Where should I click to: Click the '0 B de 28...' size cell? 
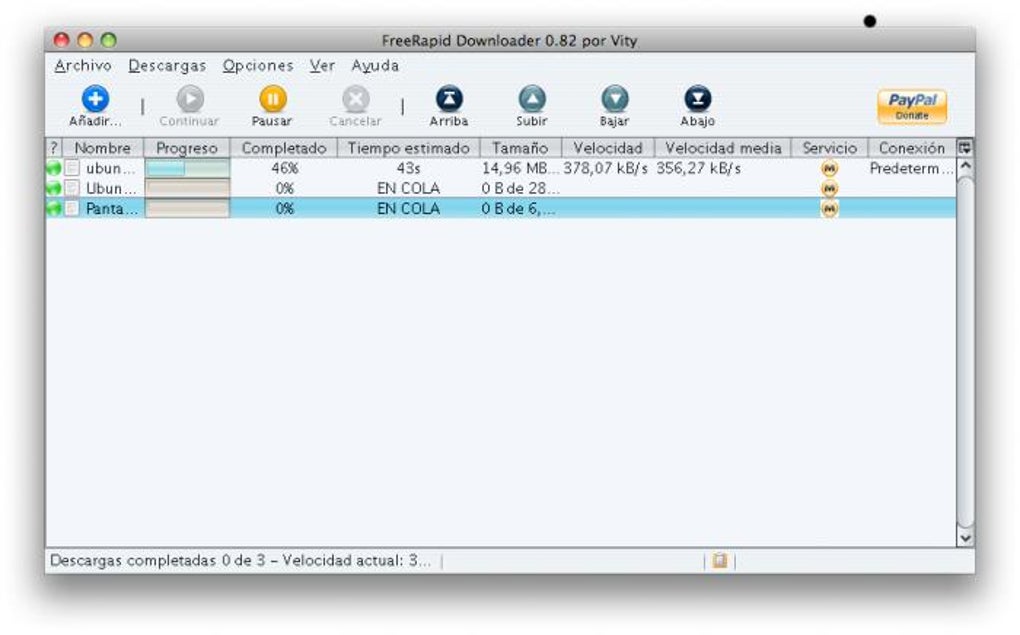click(518, 189)
